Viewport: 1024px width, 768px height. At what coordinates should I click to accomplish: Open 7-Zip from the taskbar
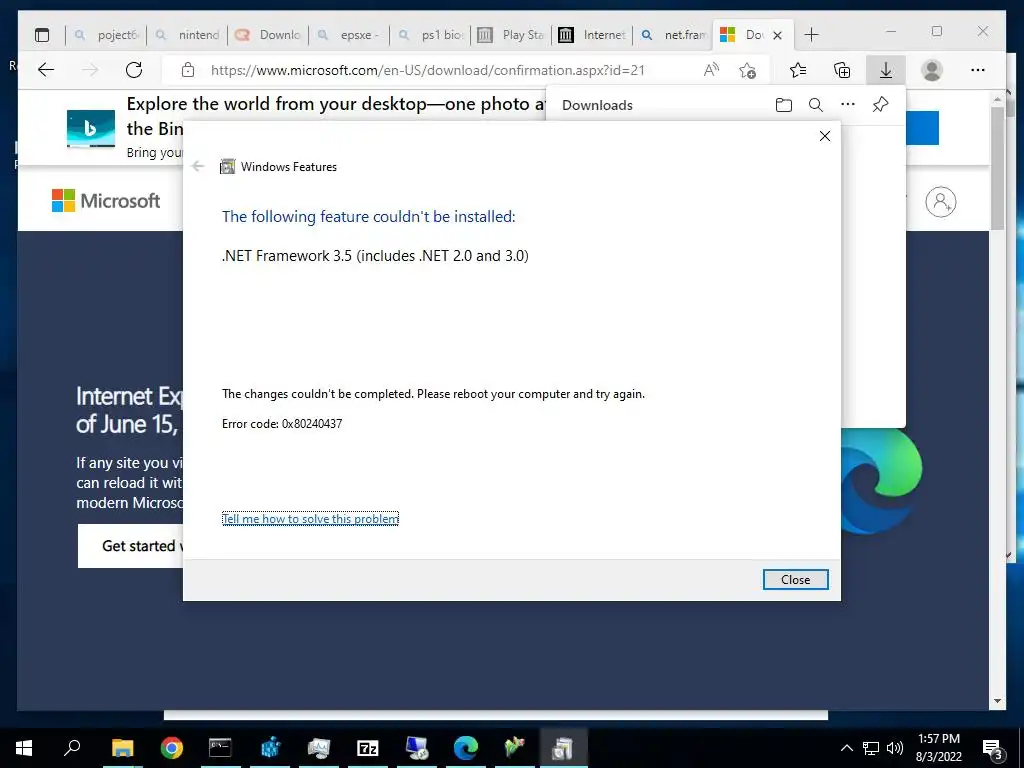368,748
